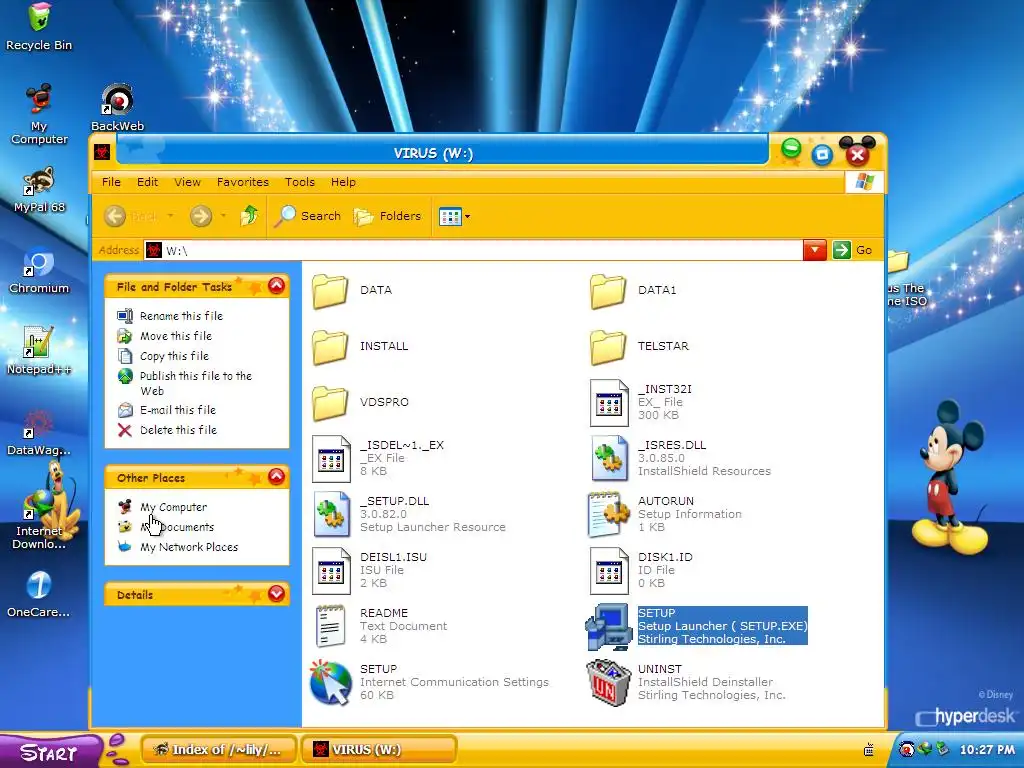Screen dimensions: 1024x768
Task: Click the SETUP Setup Launcher icon
Action: coord(608,627)
